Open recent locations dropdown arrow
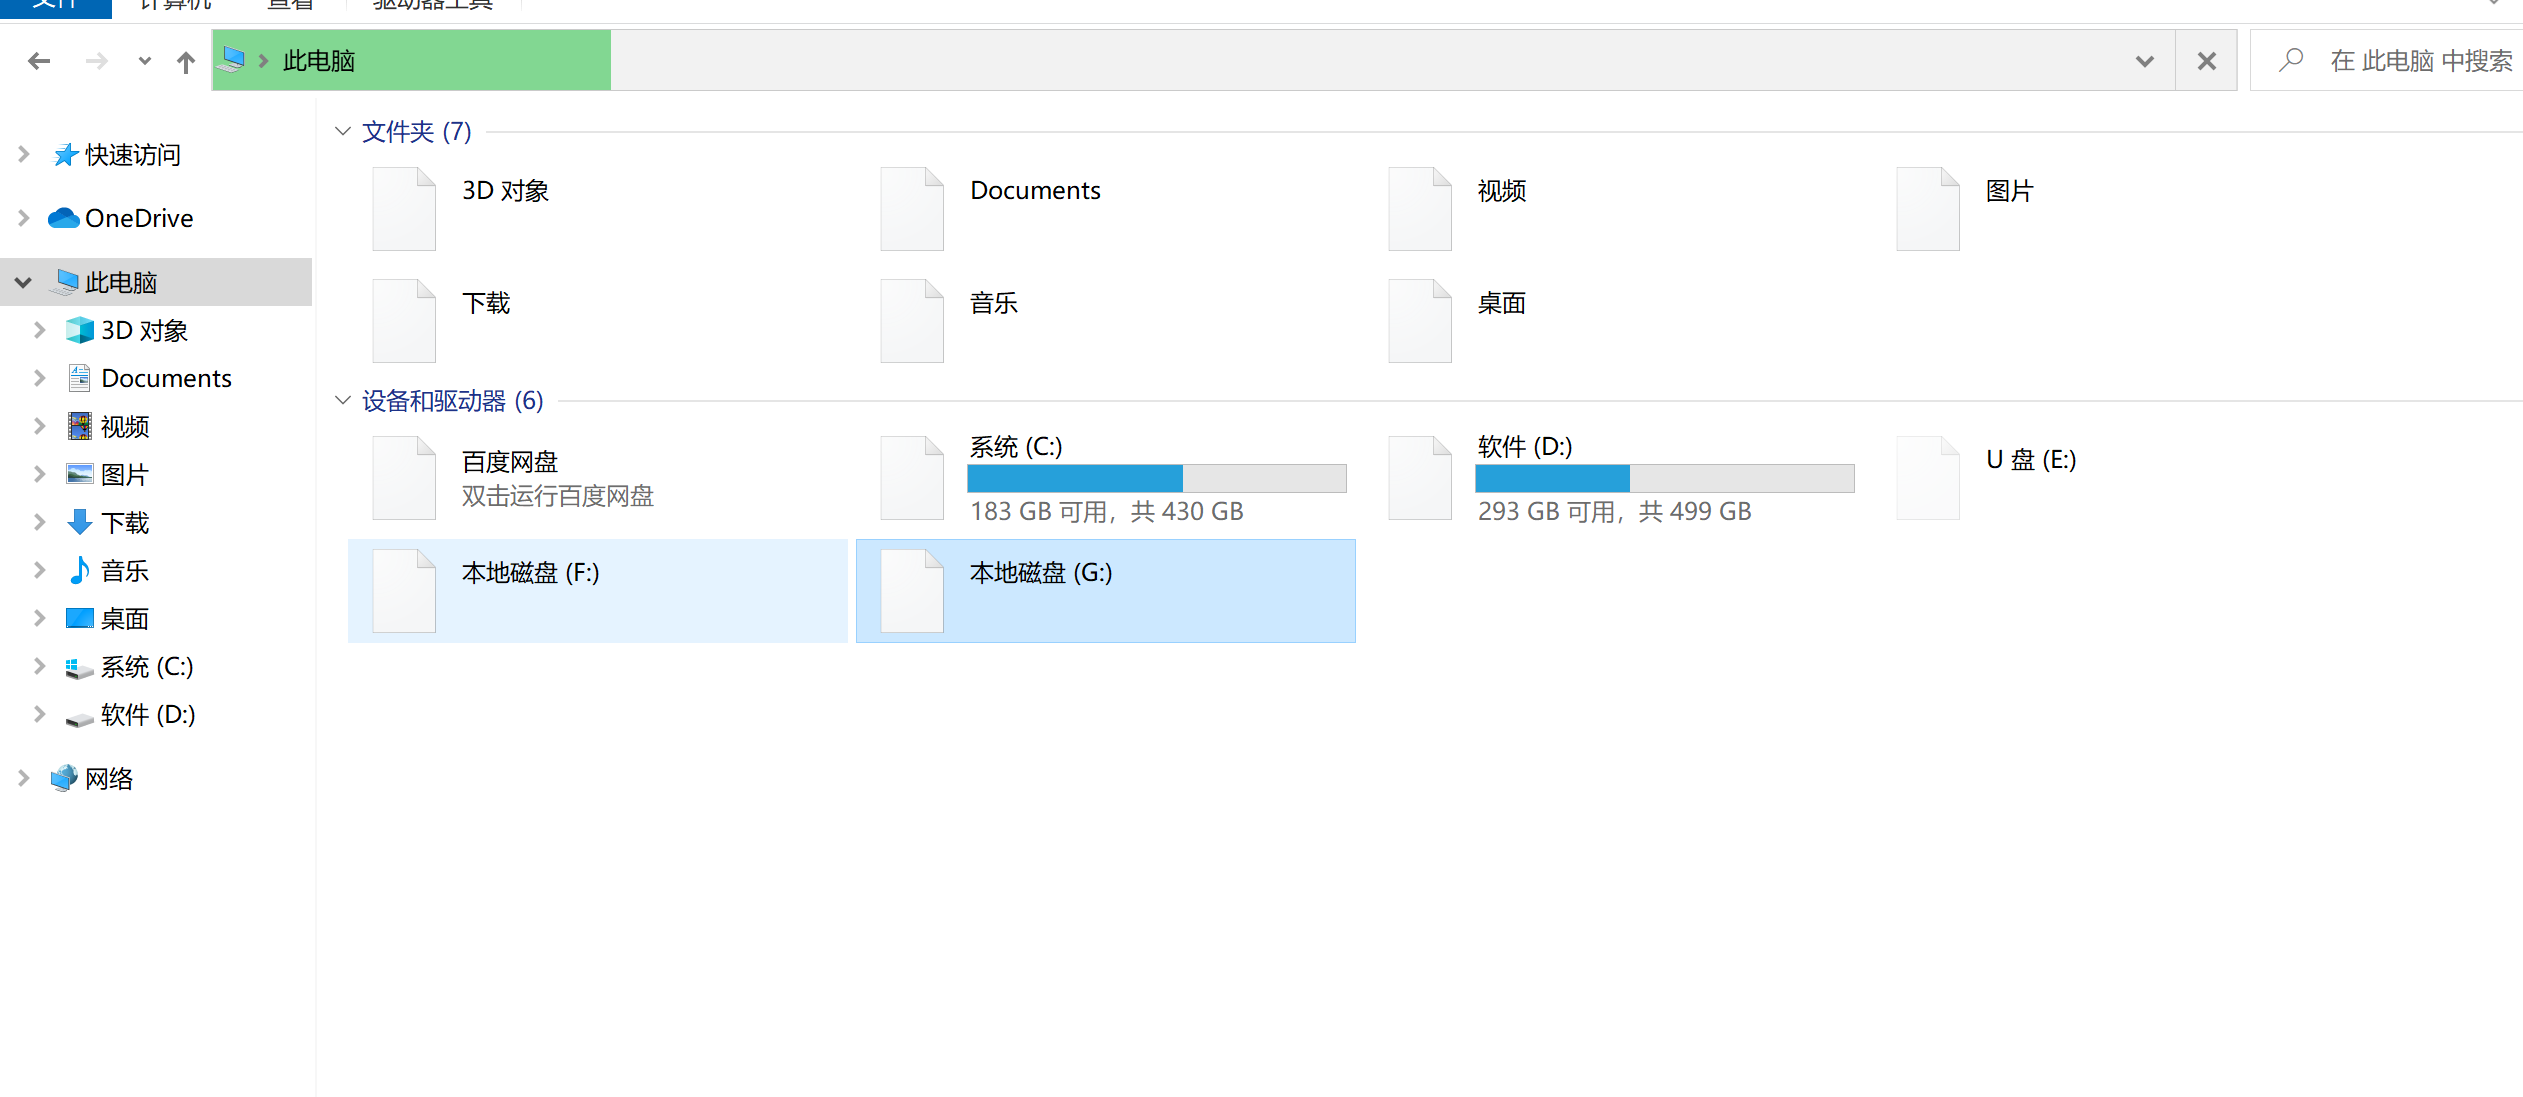The height and width of the screenshot is (1097, 2523). coord(145,61)
